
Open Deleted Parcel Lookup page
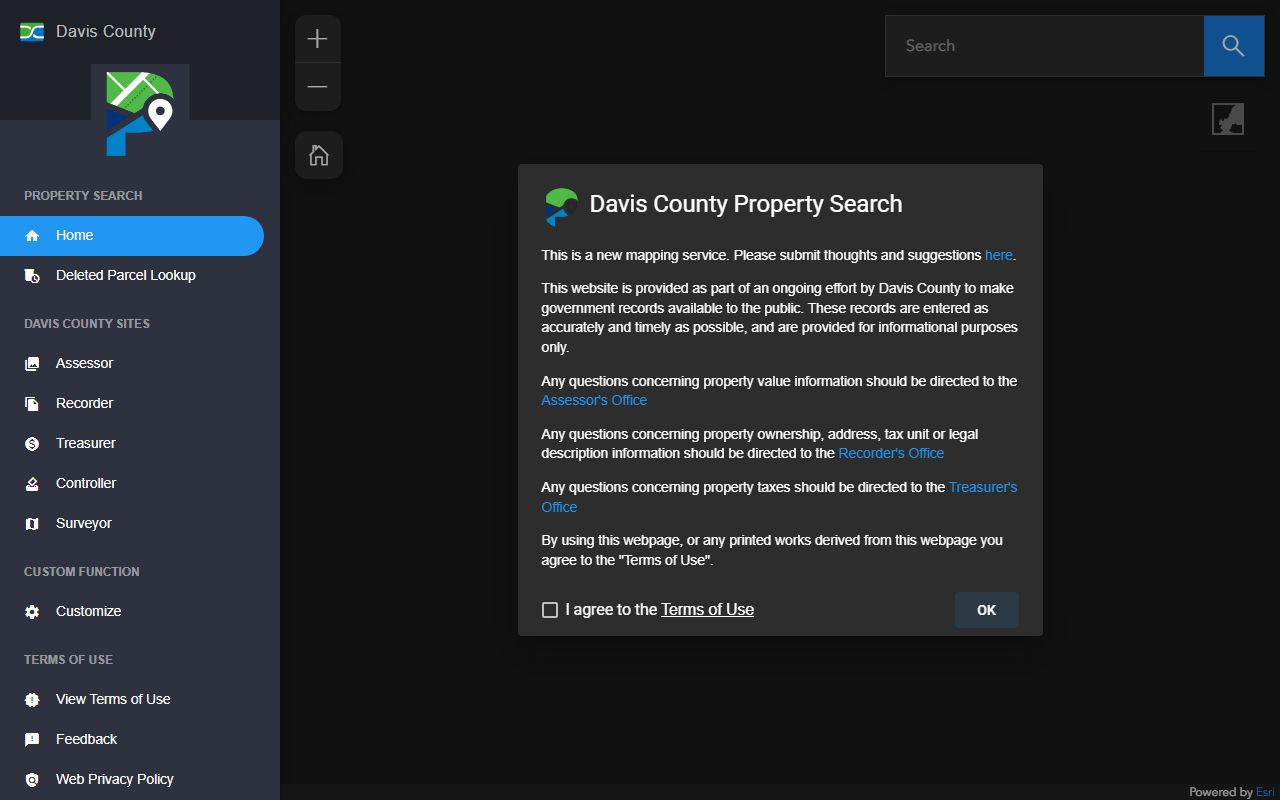132,276
